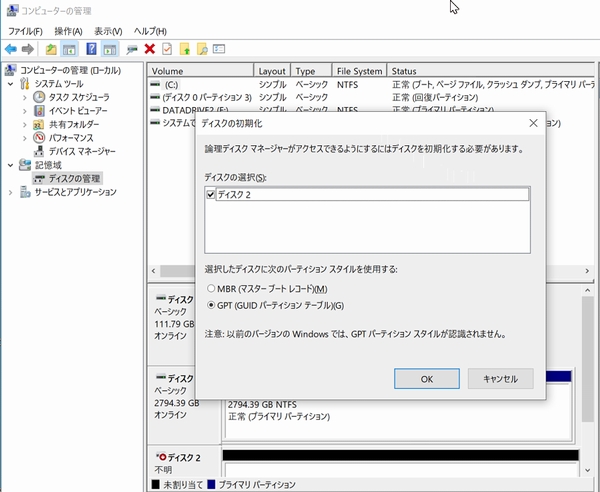The image size is (600, 492).
Task: Expand サービスとアプリケーション node
Action: pos(11,192)
